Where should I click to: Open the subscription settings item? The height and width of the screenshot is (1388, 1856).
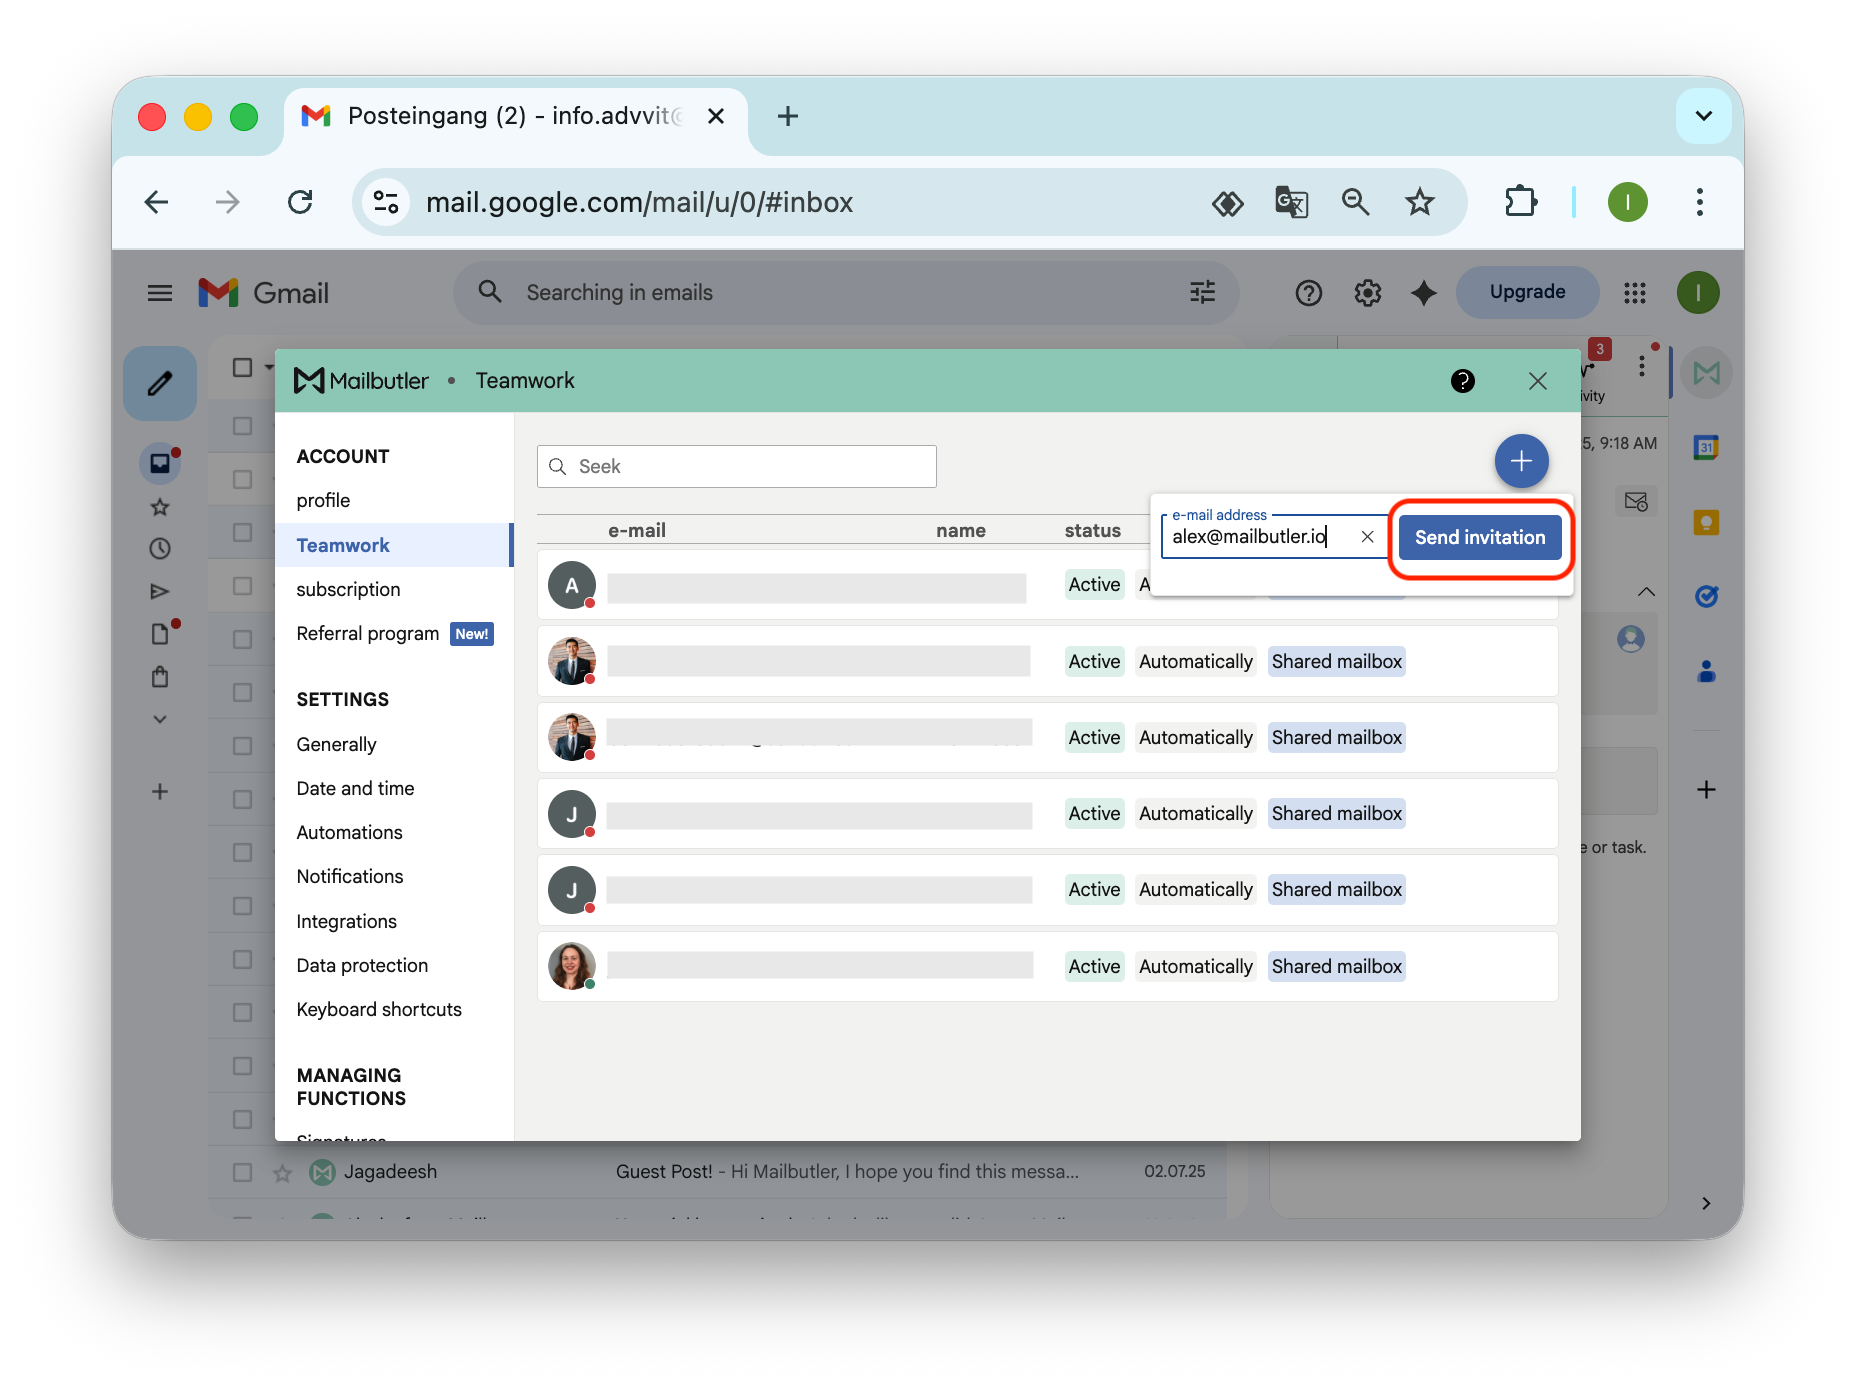click(x=348, y=589)
